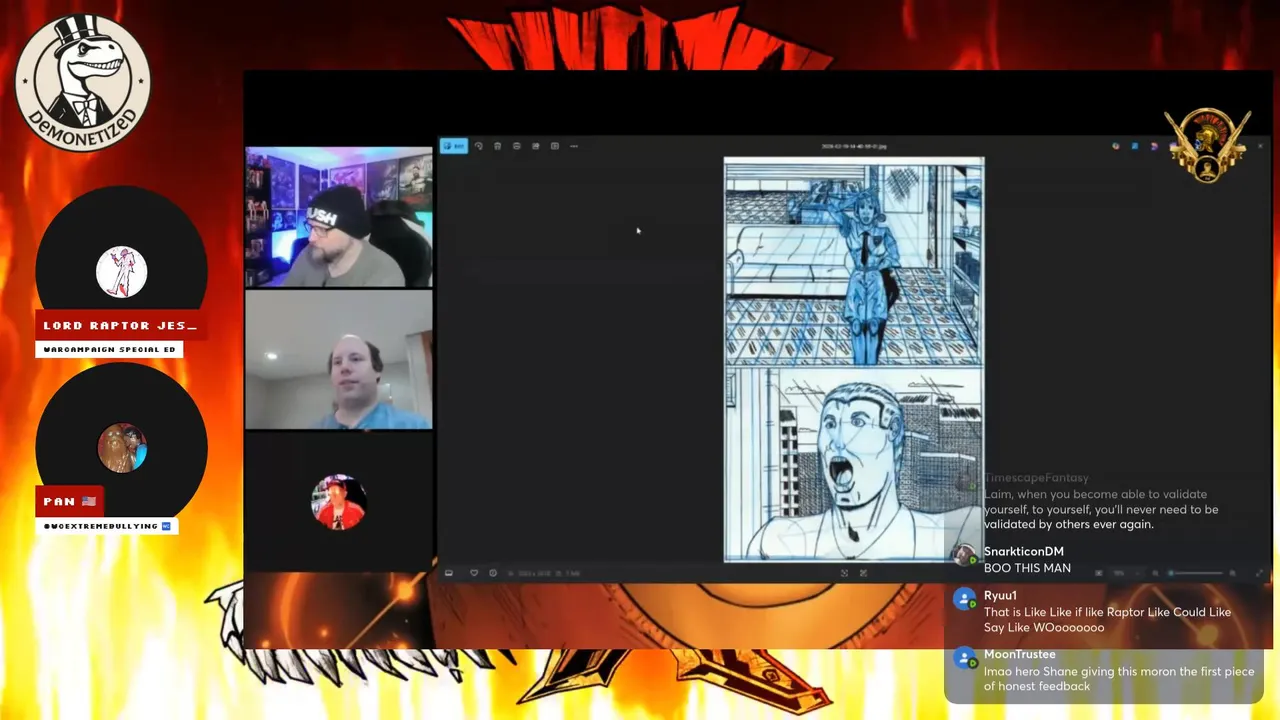The image size is (1280, 720).
Task: Click the purple app icon in viewer title bar
Action: 1154,146
